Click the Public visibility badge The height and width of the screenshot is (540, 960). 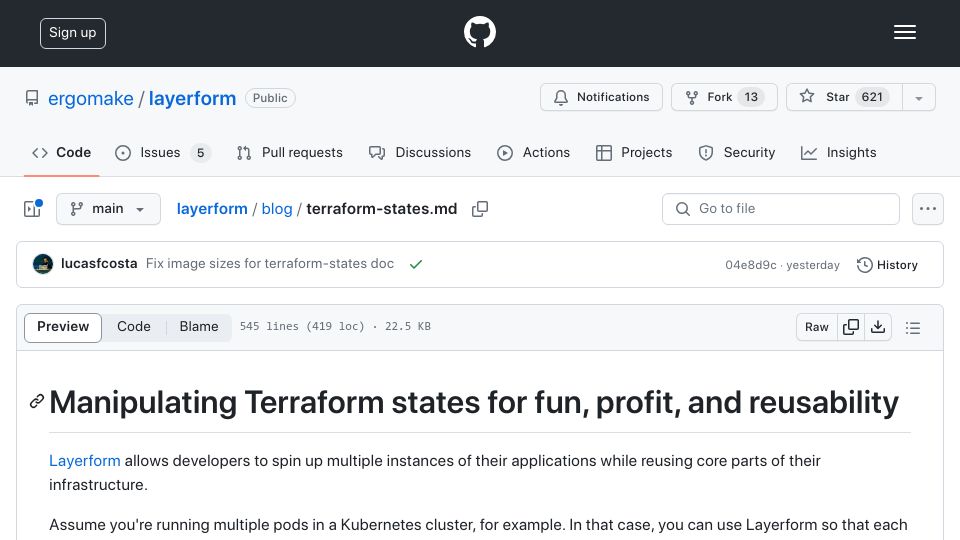coord(270,98)
